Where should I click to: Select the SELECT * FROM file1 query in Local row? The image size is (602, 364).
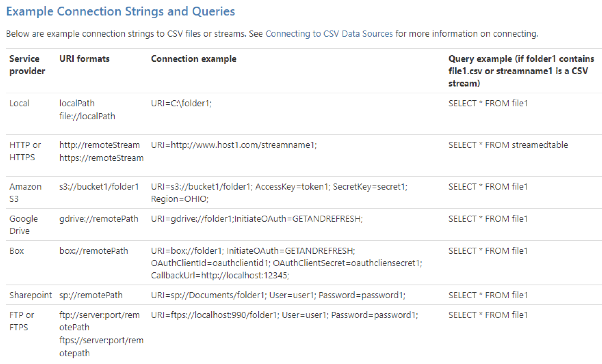(488, 103)
